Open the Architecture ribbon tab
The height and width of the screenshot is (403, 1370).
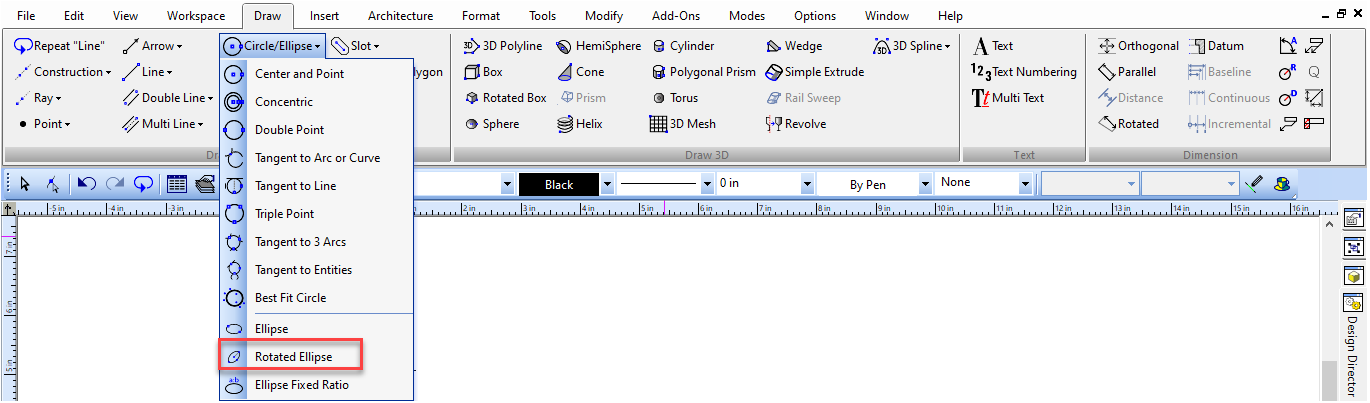[400, 16]
